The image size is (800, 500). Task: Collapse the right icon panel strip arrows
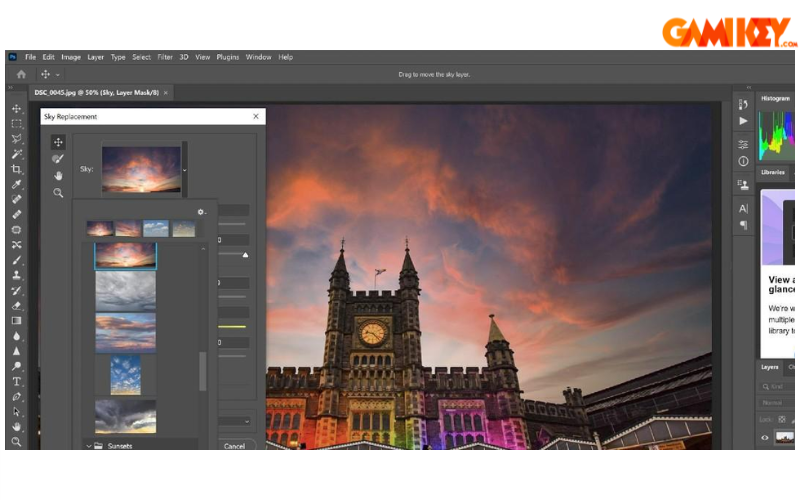click(x=748, y=87)
